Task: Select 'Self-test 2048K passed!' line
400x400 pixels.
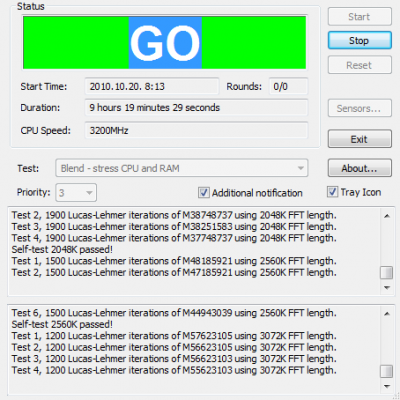Action: pos(62,250)
